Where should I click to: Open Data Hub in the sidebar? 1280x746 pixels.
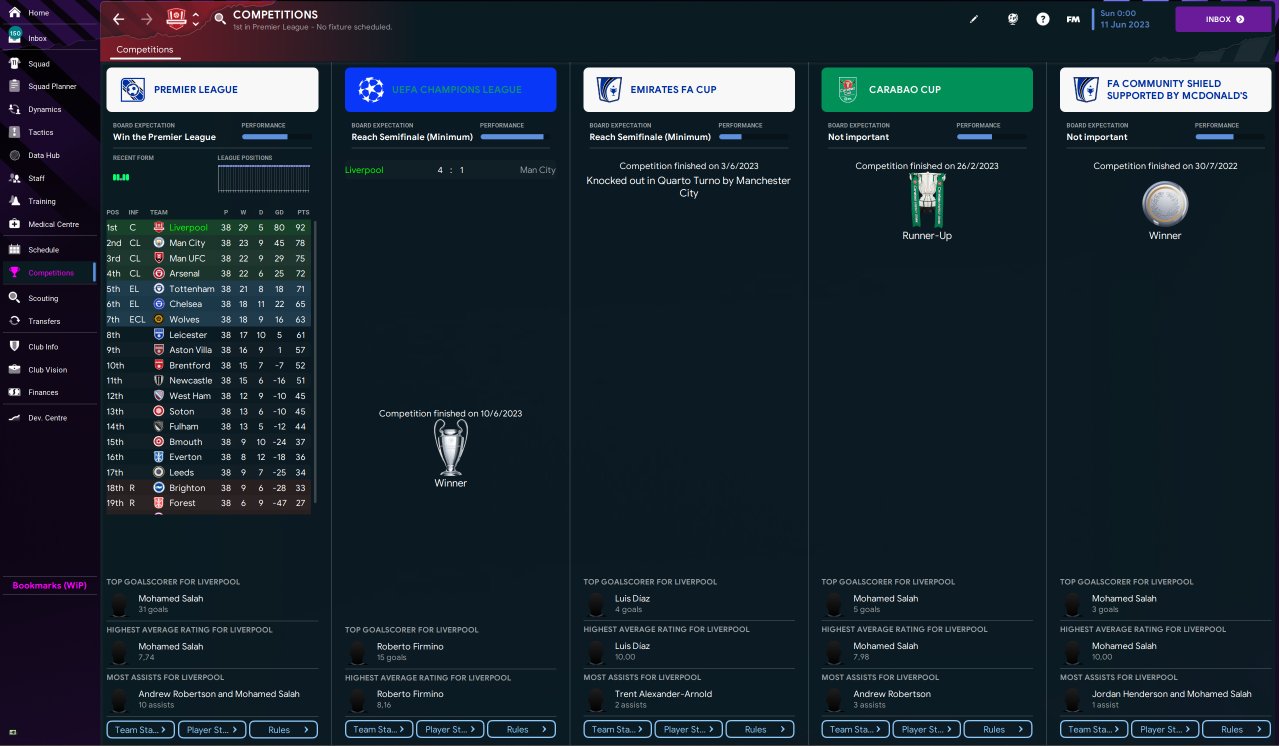pos(48,155)
